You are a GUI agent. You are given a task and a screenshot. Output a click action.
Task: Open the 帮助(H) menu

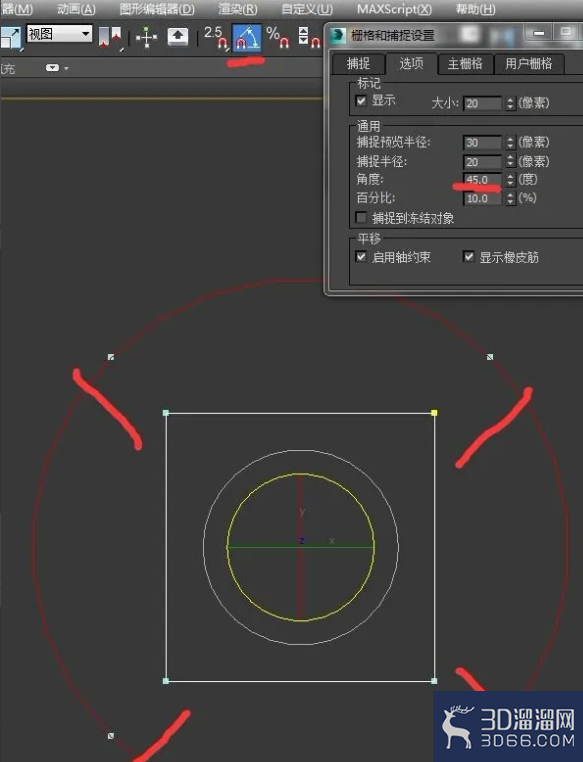click(x=475, y=9)
